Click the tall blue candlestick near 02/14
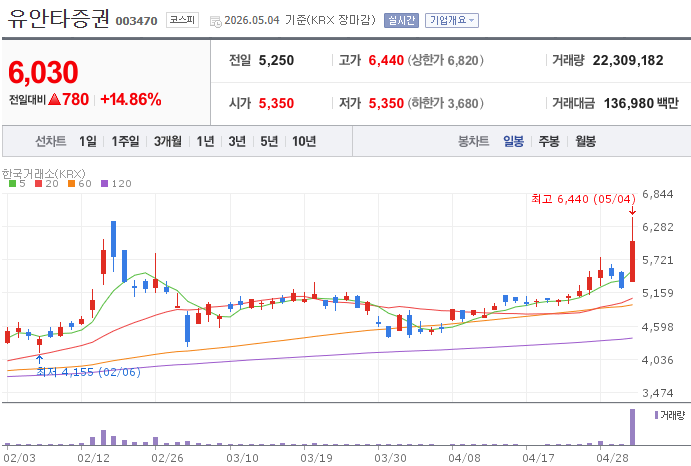 click(x=113, y=239)
